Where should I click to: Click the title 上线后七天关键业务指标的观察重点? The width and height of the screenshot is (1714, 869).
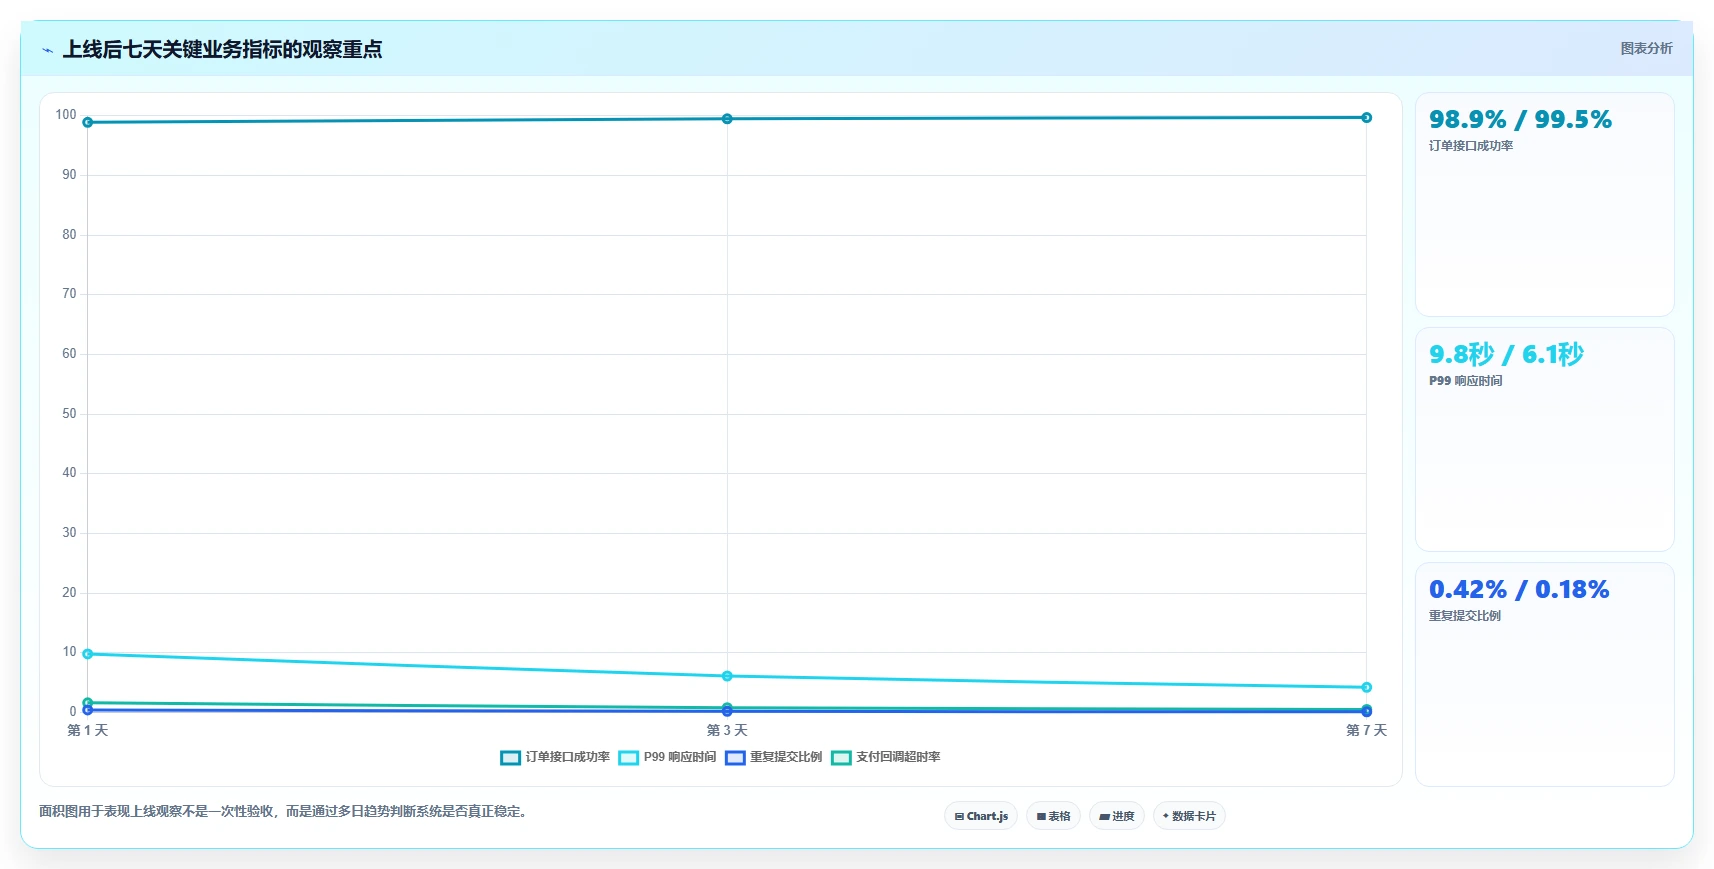point(222,49)
